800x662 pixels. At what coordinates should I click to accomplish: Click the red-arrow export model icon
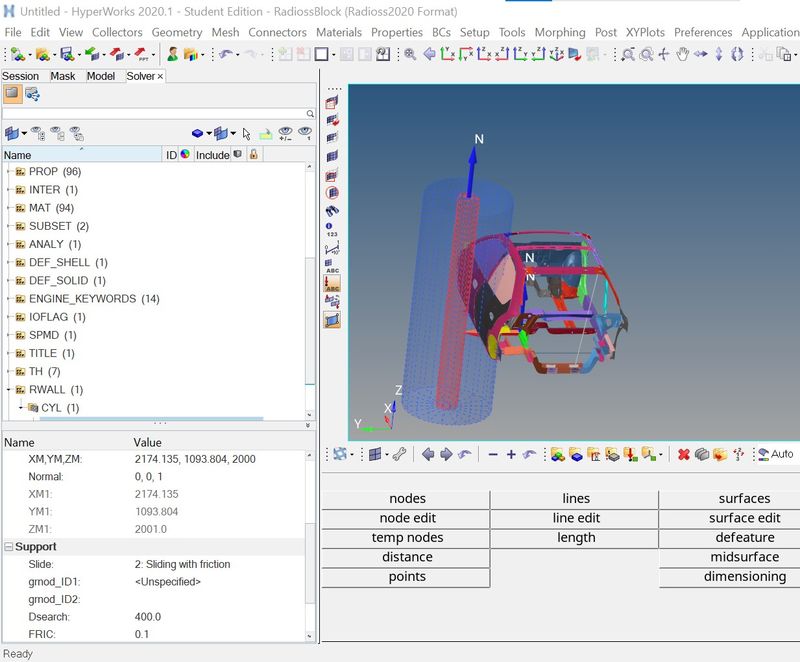pyautogui.click(x=116, y=54)
